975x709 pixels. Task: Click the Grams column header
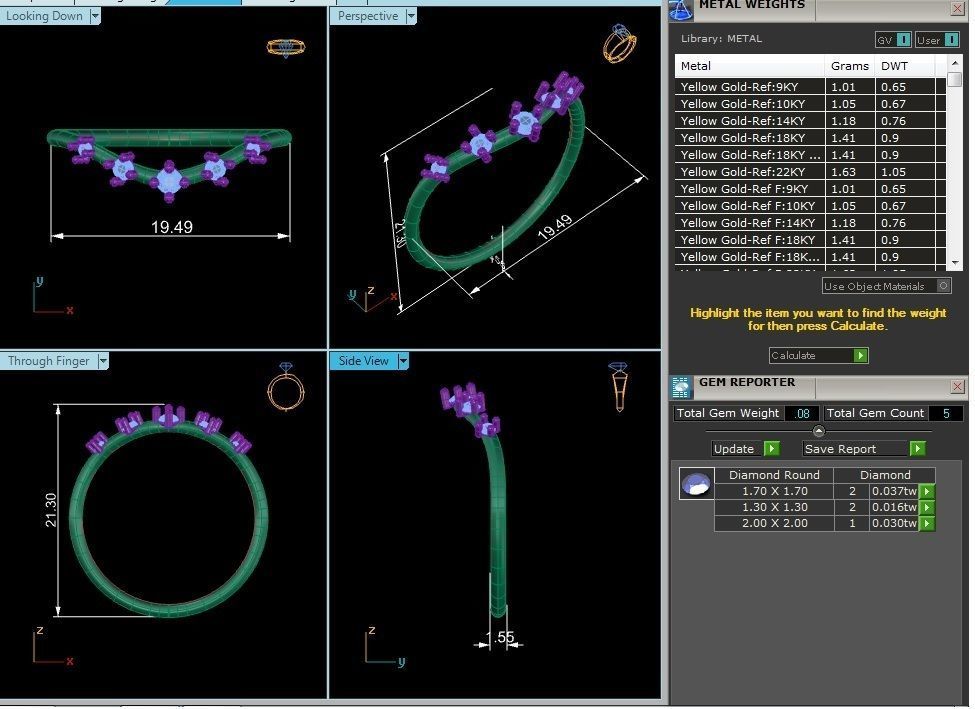[849, 66]
